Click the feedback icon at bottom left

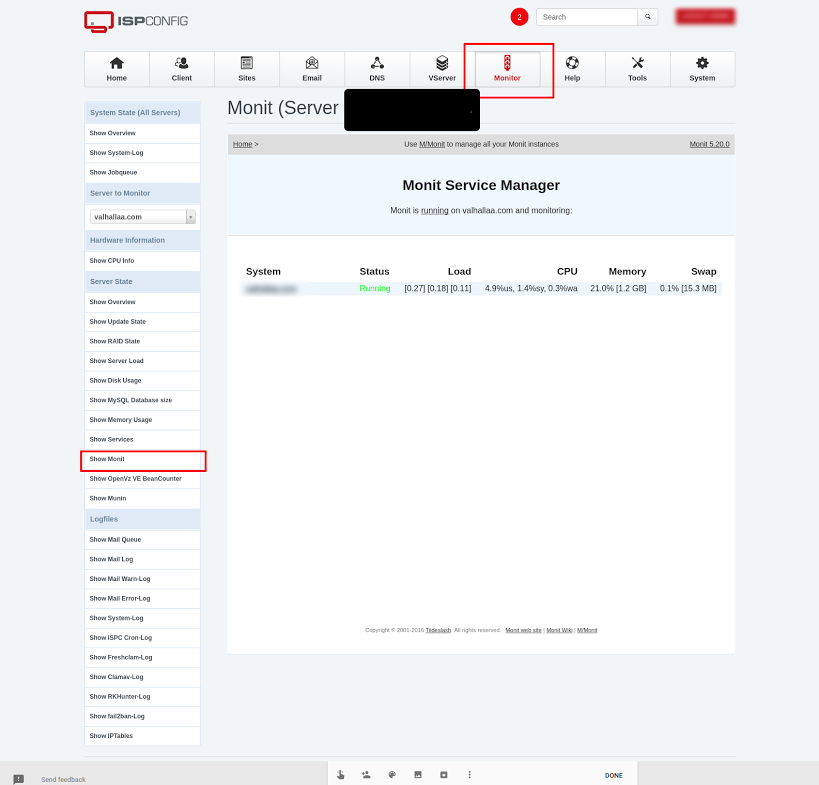click(x=19, y=779)
